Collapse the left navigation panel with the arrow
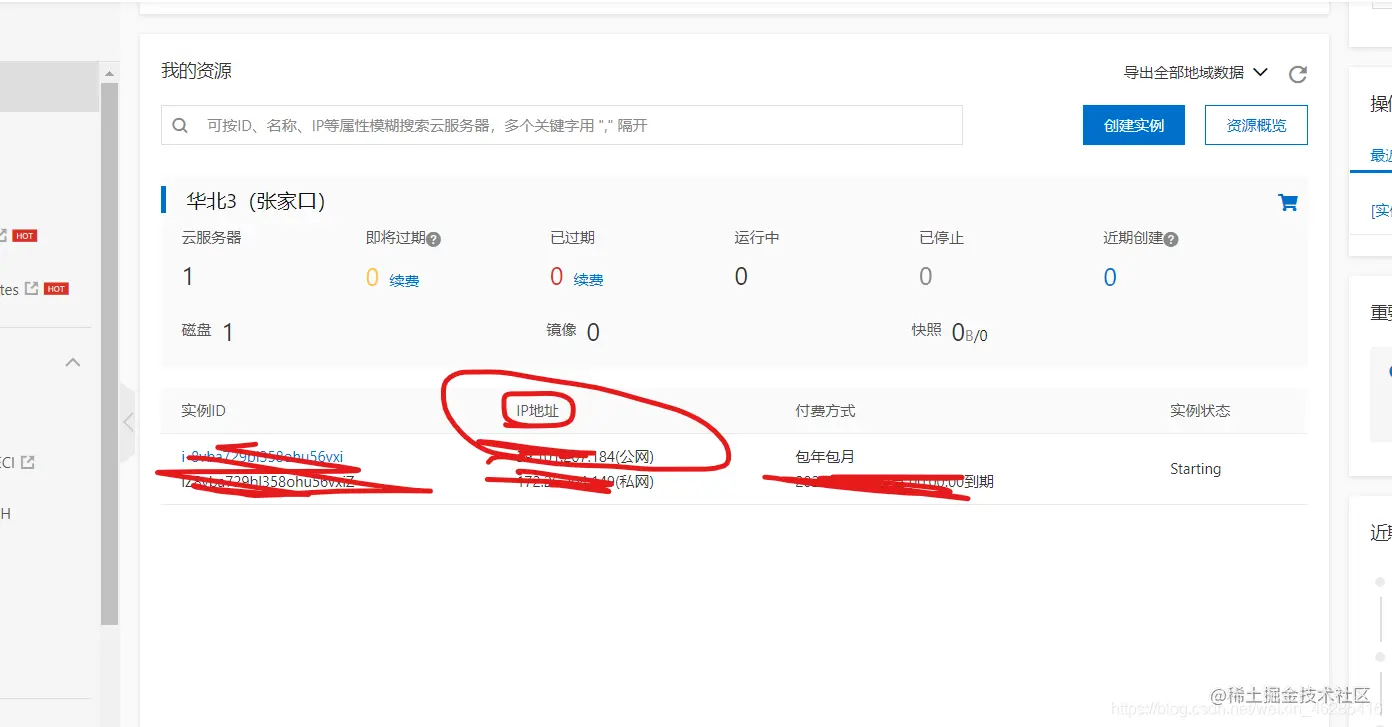 (x=127, y=424)
